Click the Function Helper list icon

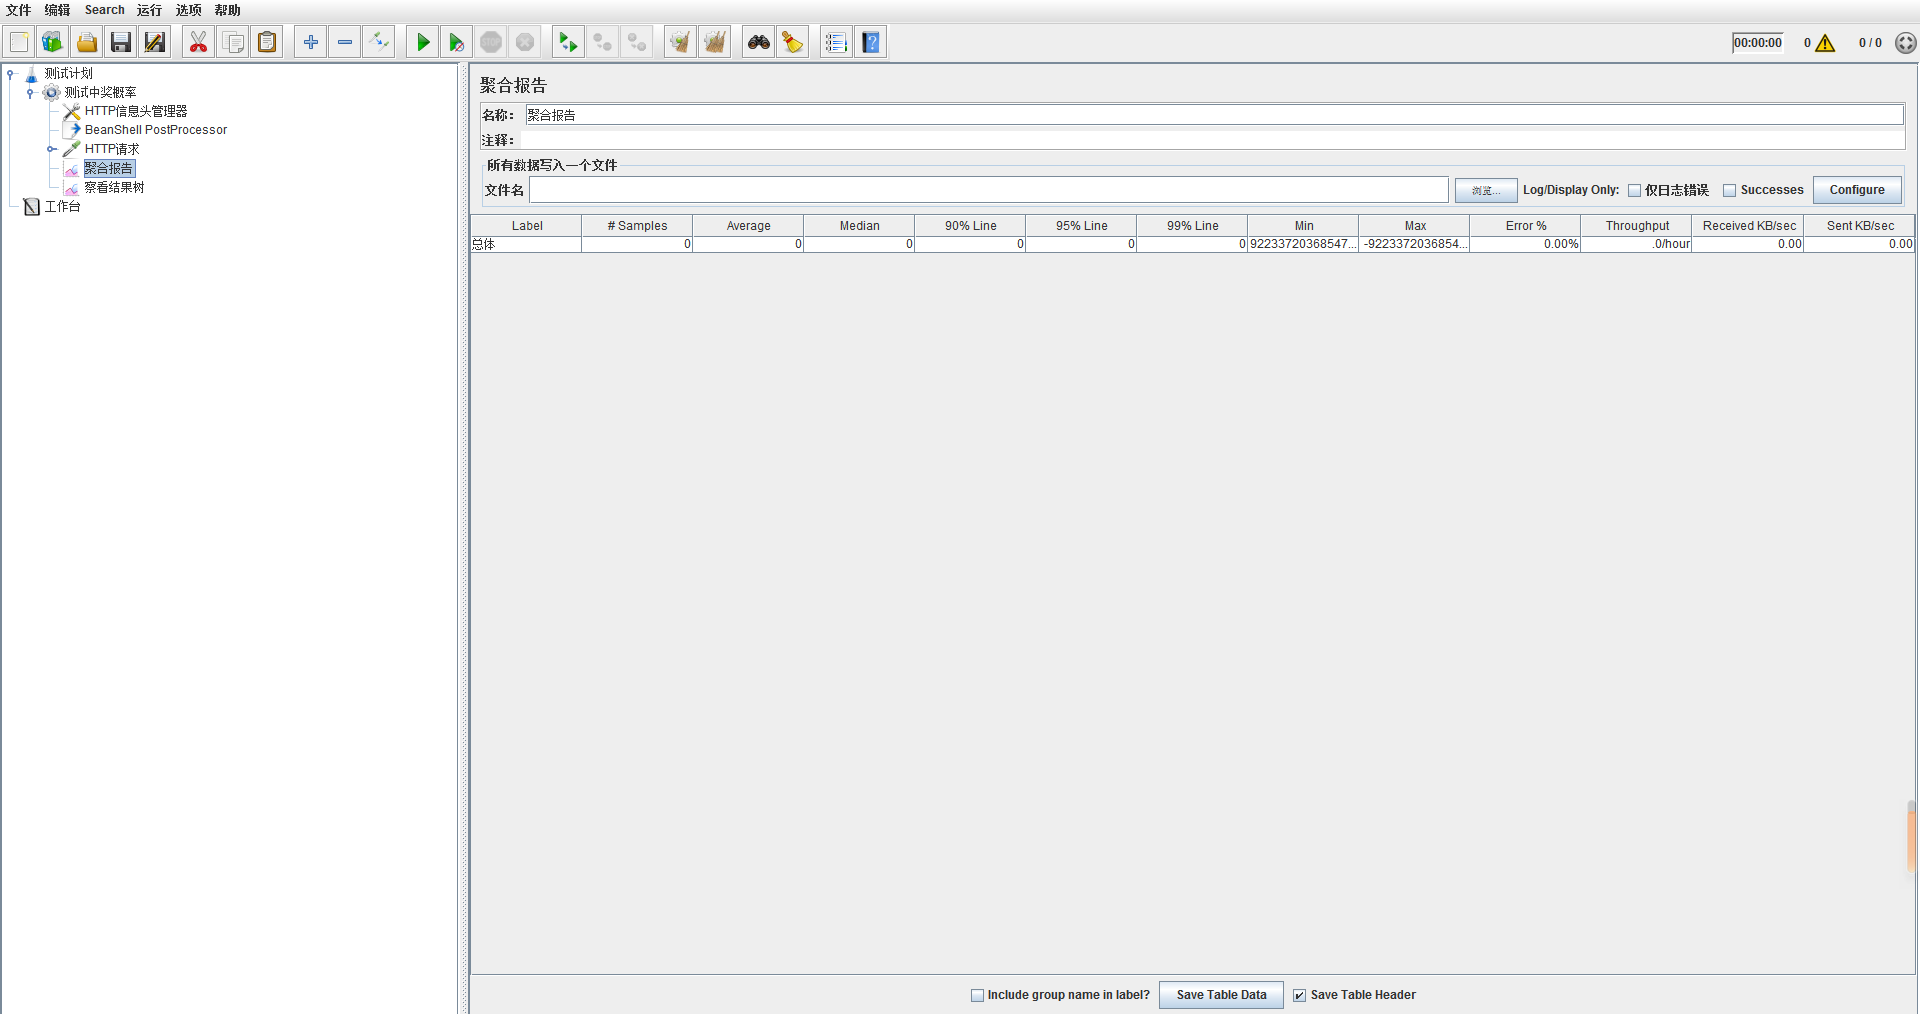(x=836, y=42)
